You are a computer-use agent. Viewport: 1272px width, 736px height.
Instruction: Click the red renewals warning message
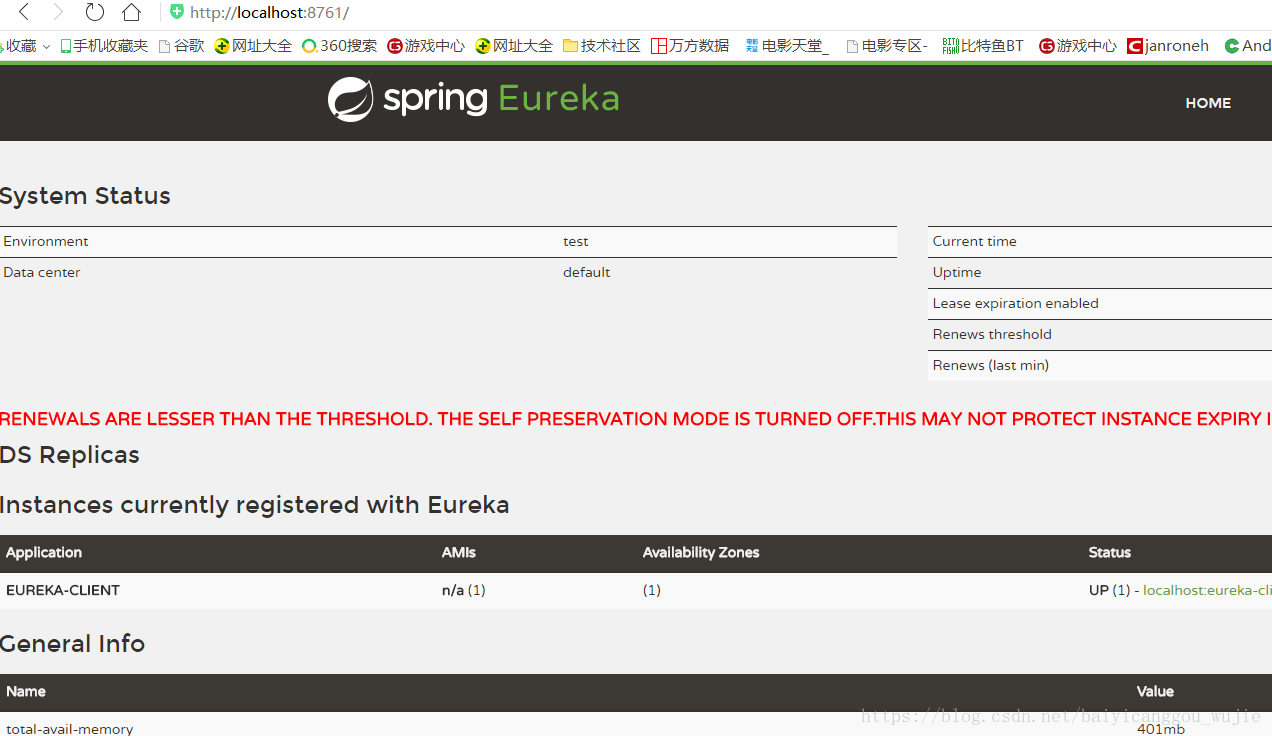point(636,419)
